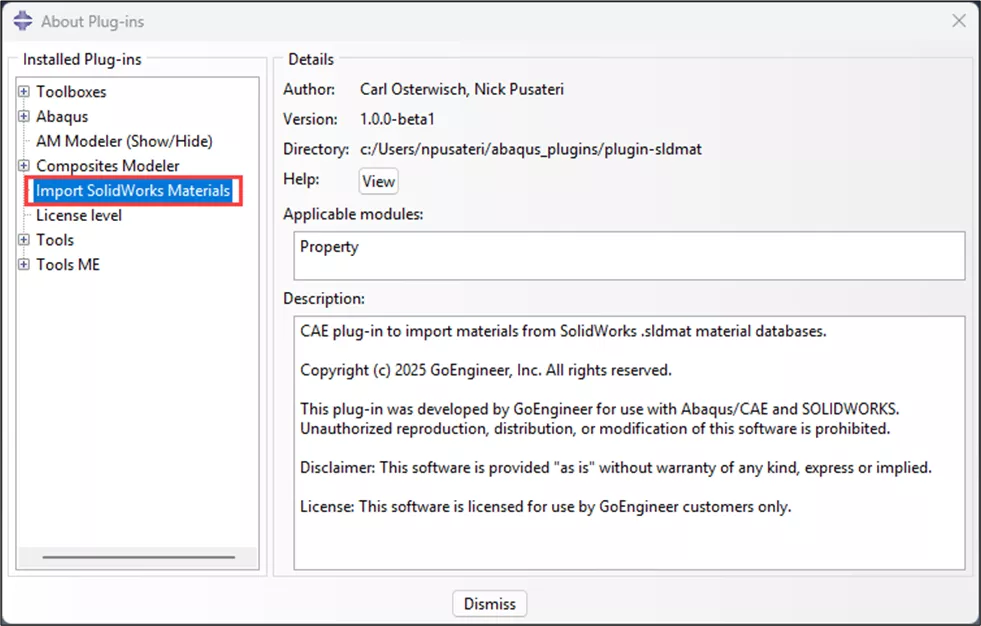This screenshot has height=626, width=981.
Task: Expand the Tools tree item
Action: (23, 240)
